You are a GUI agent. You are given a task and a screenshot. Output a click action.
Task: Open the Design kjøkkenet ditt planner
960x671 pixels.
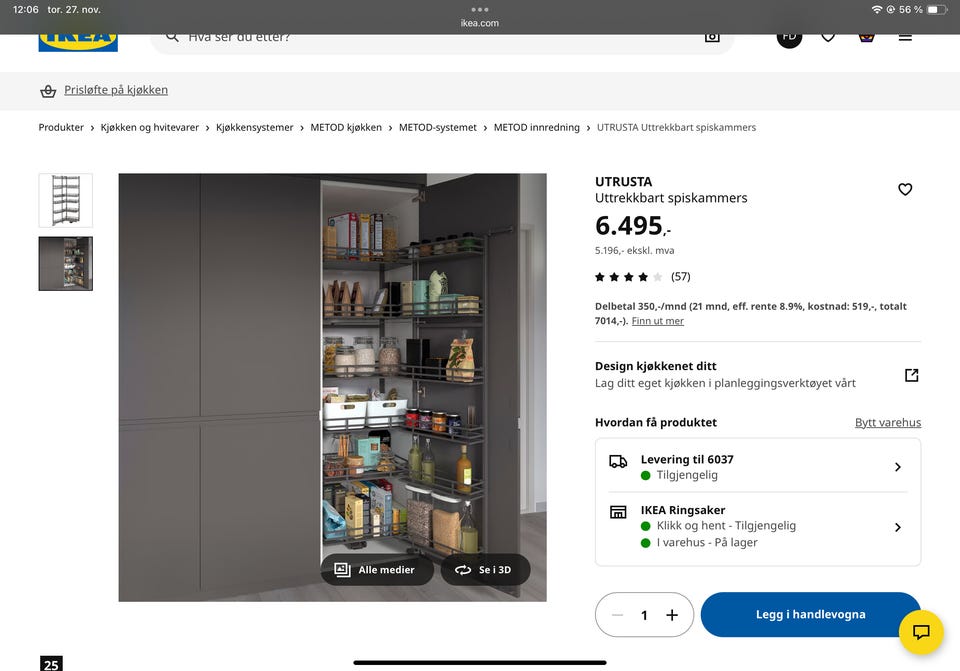758,375
